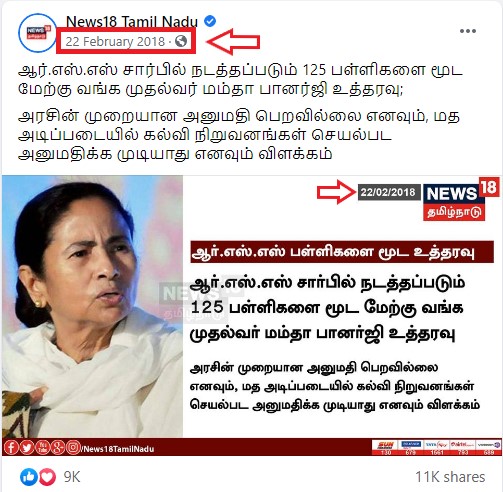Click the Instagram icon in image footer
Viewport: 503px width, 492px height.
pos(73,447)
